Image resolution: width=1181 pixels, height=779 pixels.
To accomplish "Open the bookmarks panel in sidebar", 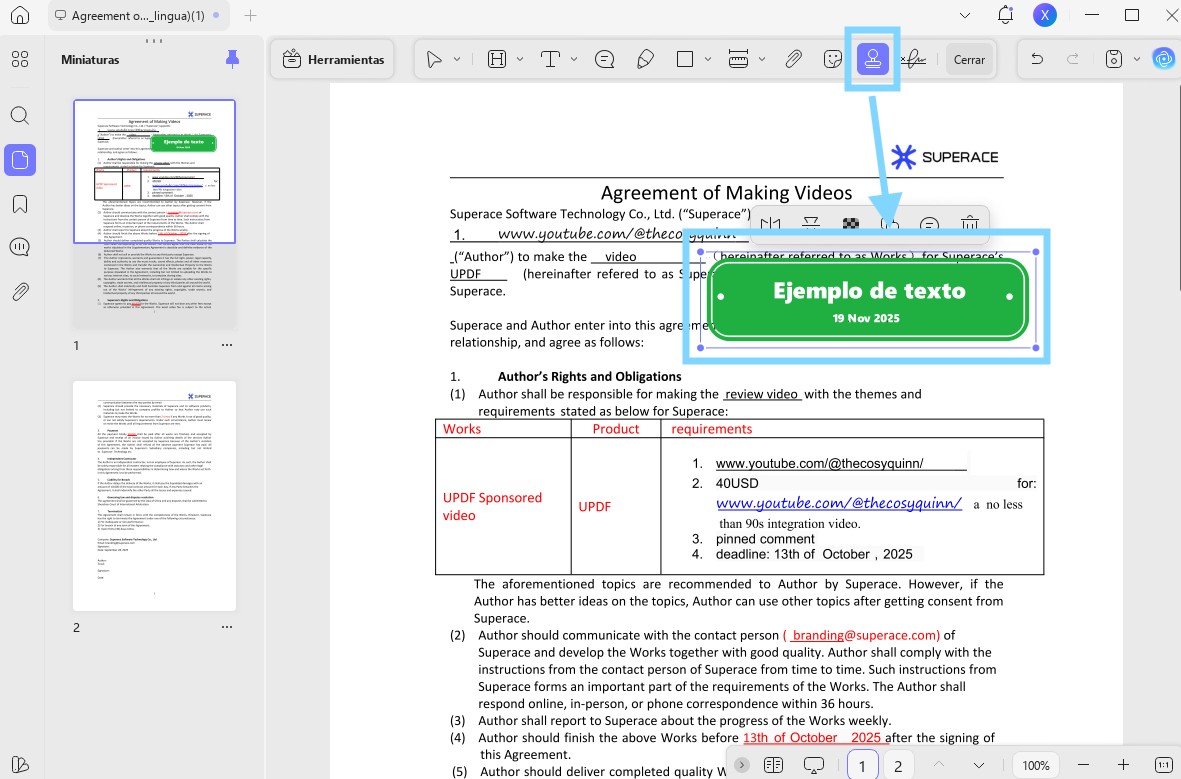I will (20, 204).
